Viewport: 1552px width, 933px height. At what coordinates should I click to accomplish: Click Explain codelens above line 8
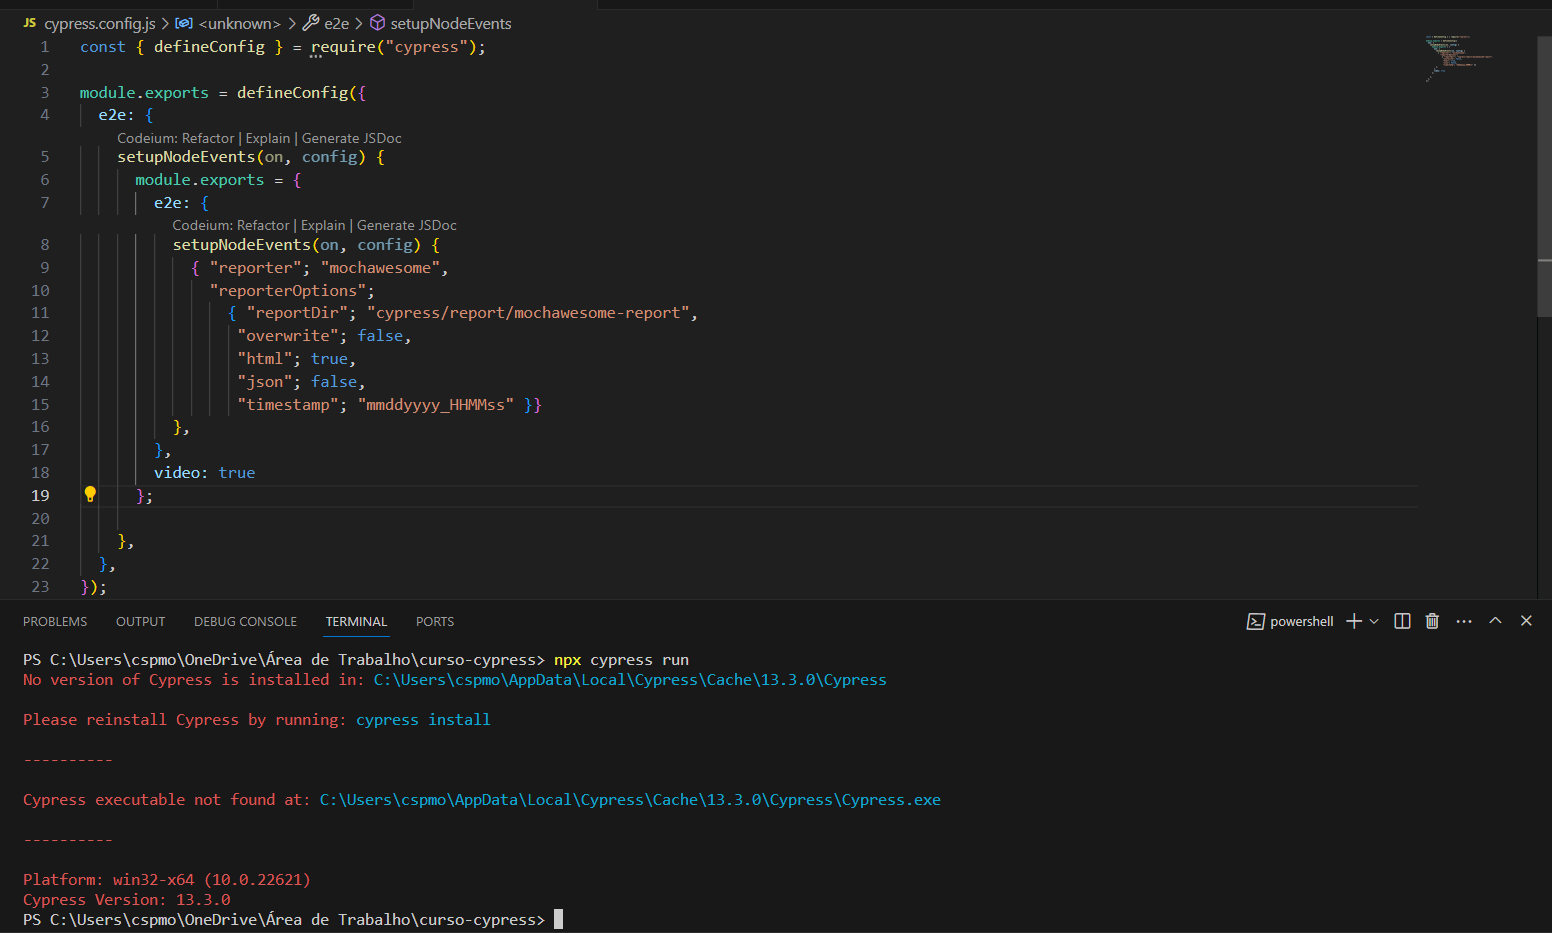click(323, 225)
